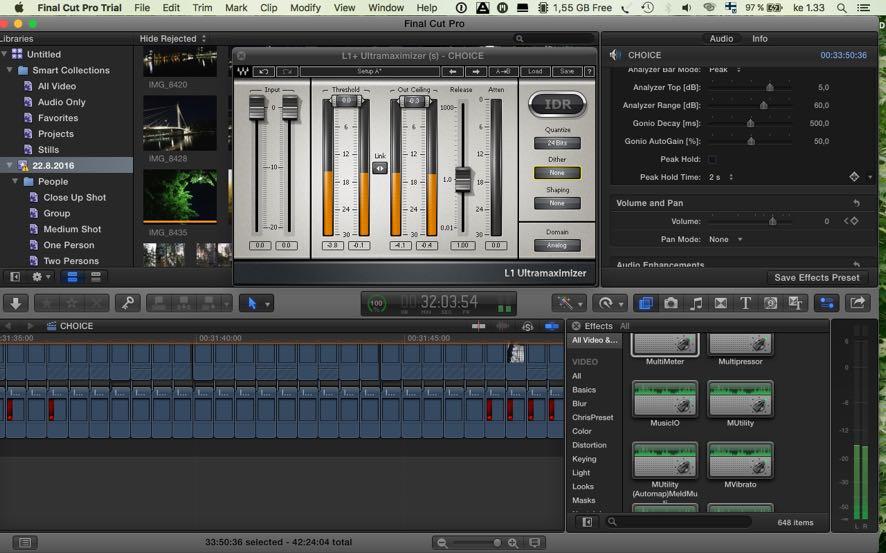Open Notification Center list icon
The image size is (886, 553).
pos(863,8)
